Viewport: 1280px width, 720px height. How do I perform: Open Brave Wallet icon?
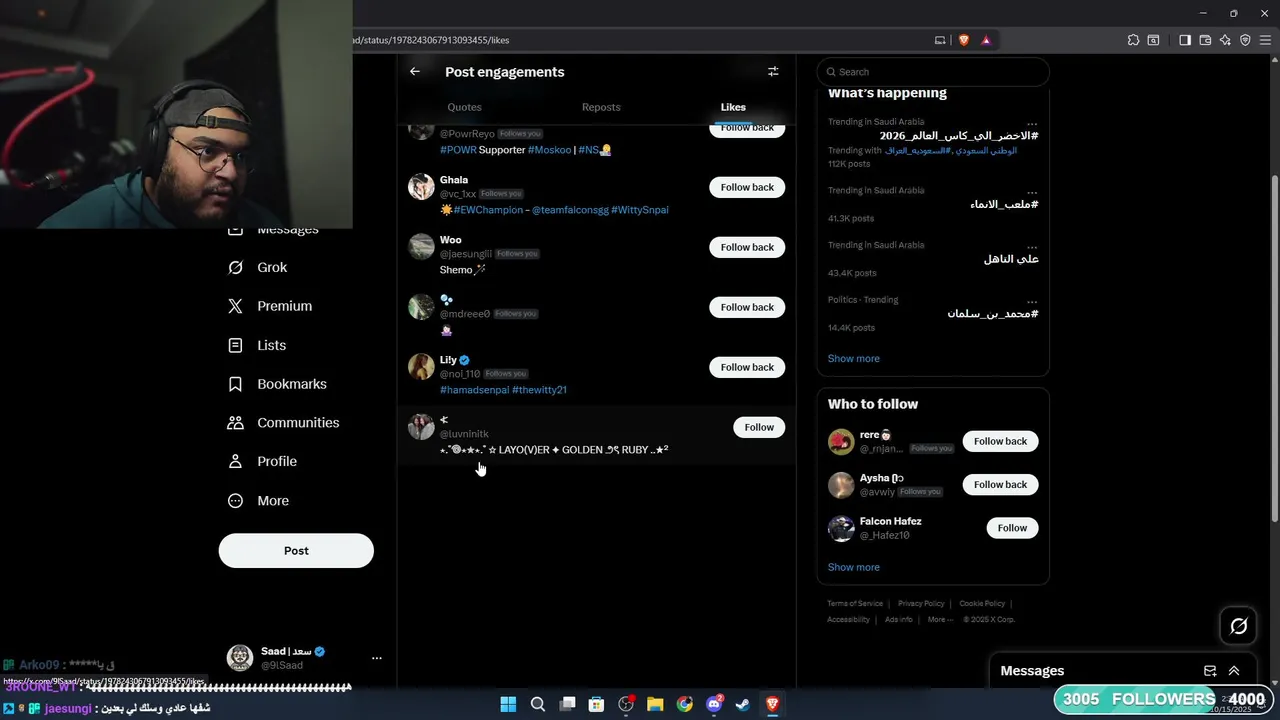click(x=1205, y=40)
